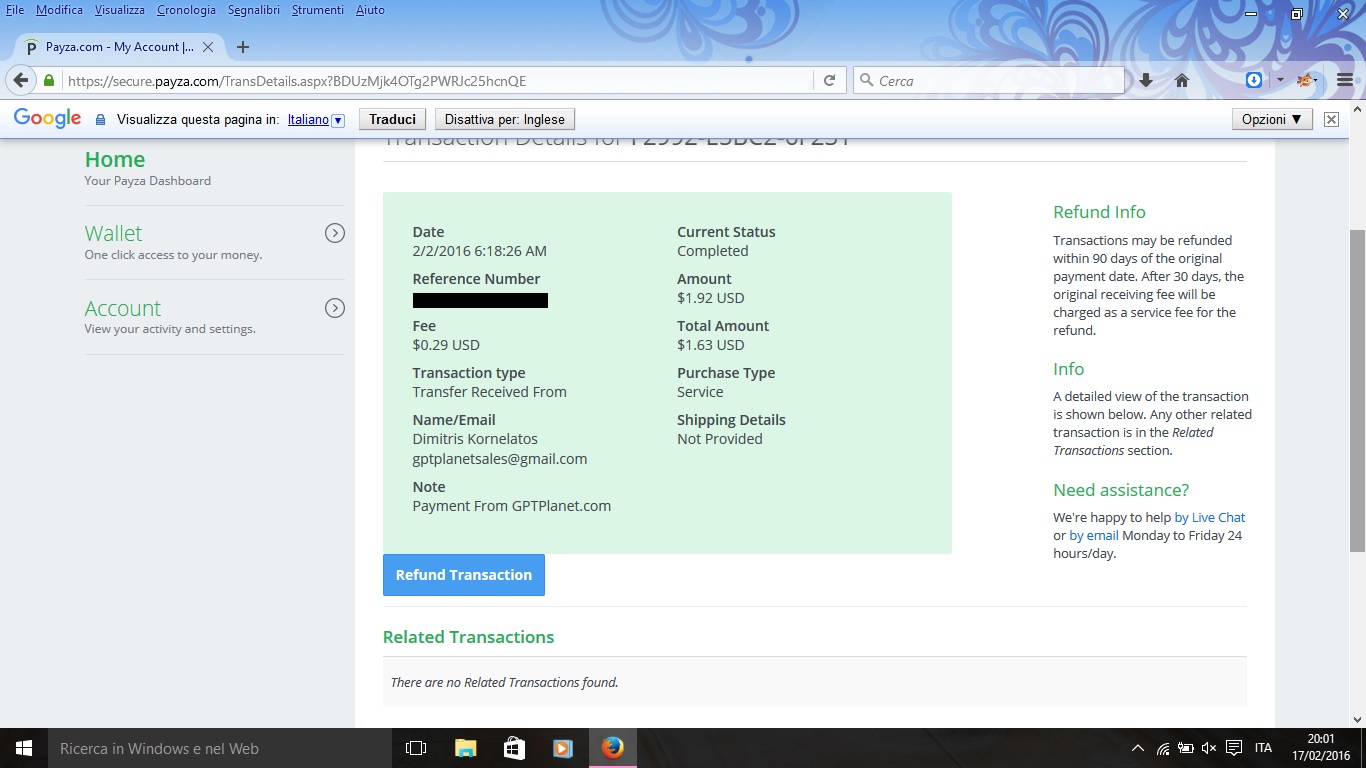The image size is (1366, 768).
Task: Reload the page with the refresh icon
Action: (829, 81)
